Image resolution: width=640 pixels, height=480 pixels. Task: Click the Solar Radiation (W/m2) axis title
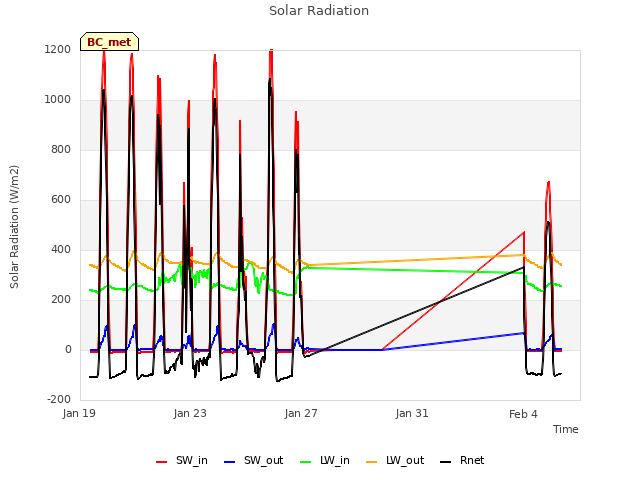pos(14,227)
